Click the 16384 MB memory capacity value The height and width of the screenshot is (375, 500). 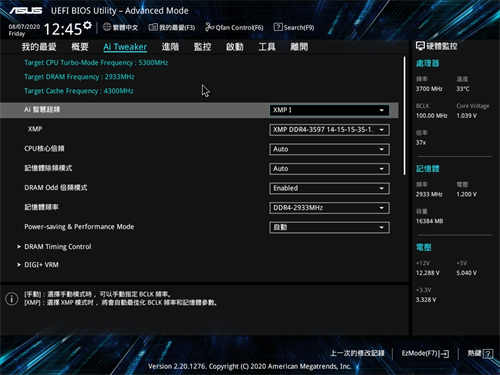(x=429, y=221)
